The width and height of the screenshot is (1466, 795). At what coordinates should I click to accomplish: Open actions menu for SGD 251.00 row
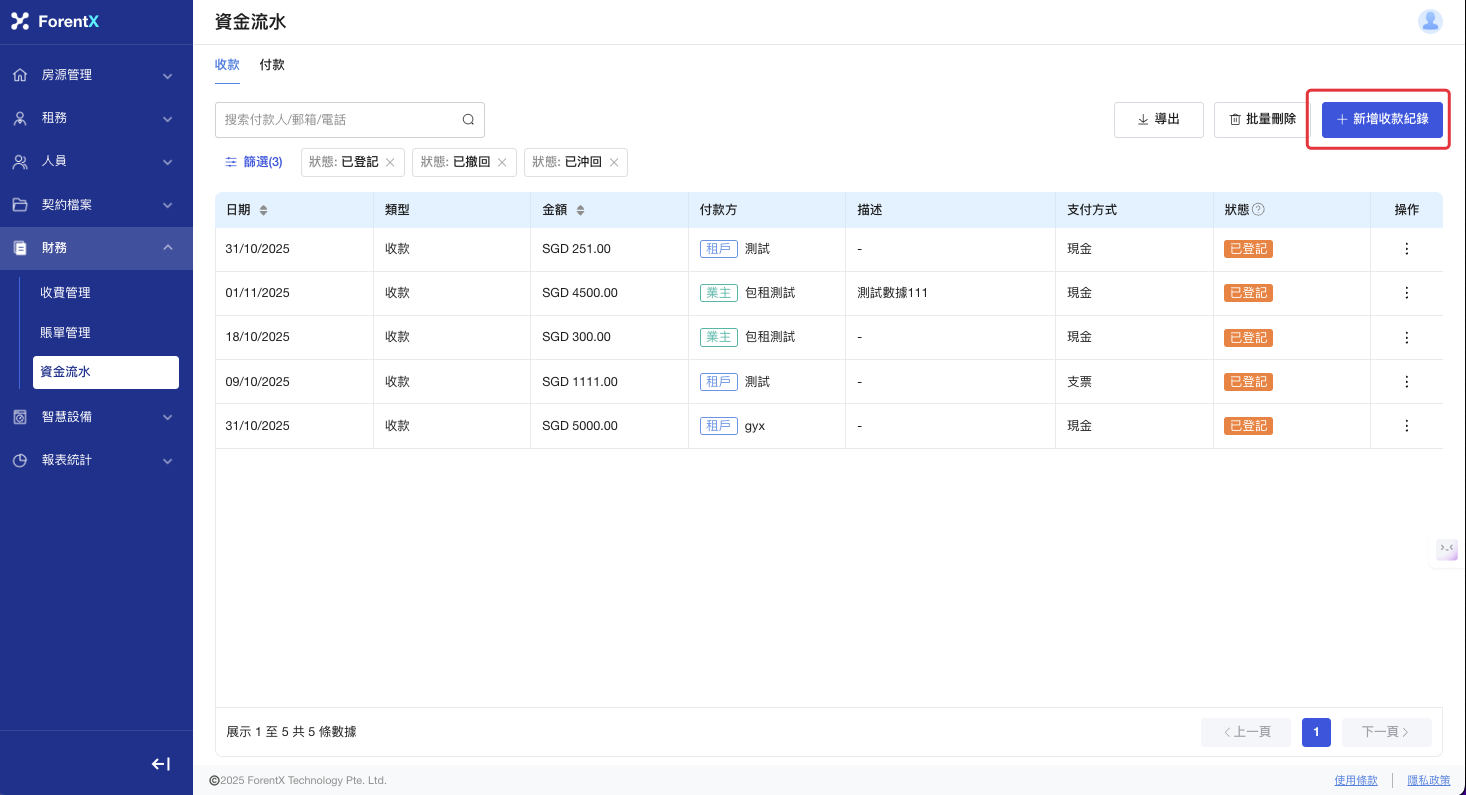[1406, 249]
